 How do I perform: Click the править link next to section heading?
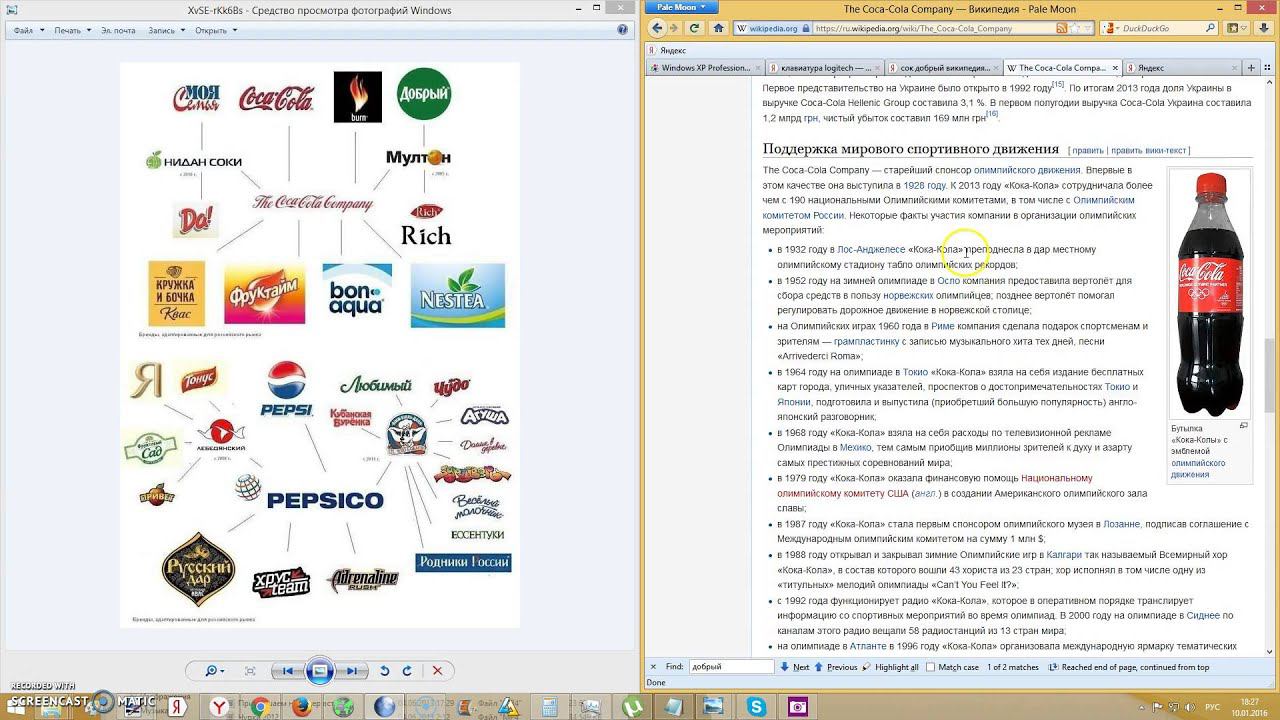(x=1089, y=151)
